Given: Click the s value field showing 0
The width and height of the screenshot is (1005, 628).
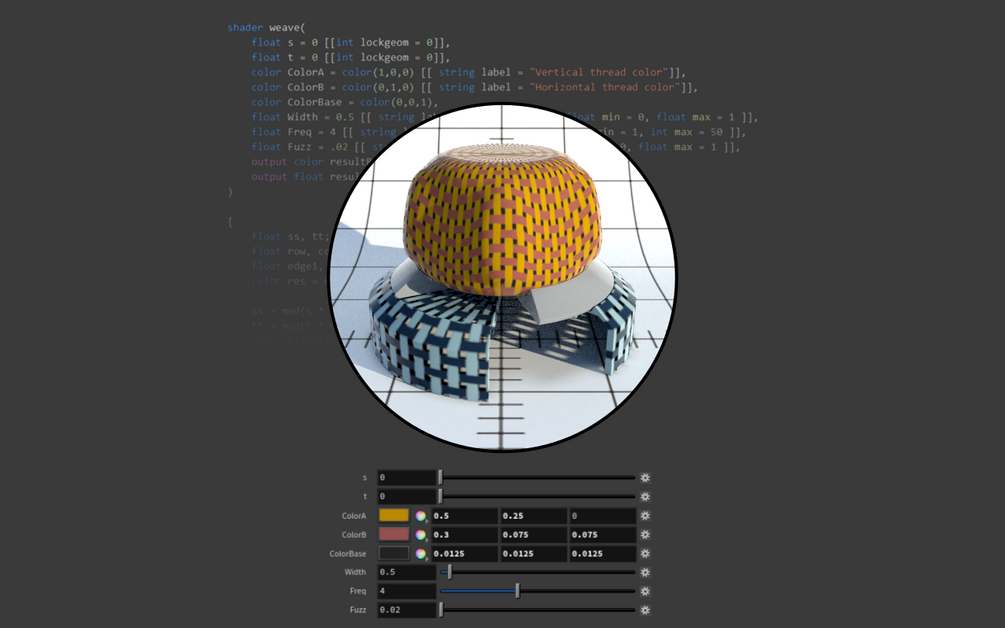Looking at the screenshot, I should (406, 477).
